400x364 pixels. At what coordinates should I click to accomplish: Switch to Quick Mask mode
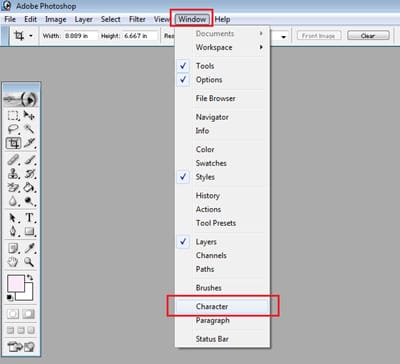click(x=29, y=314)
